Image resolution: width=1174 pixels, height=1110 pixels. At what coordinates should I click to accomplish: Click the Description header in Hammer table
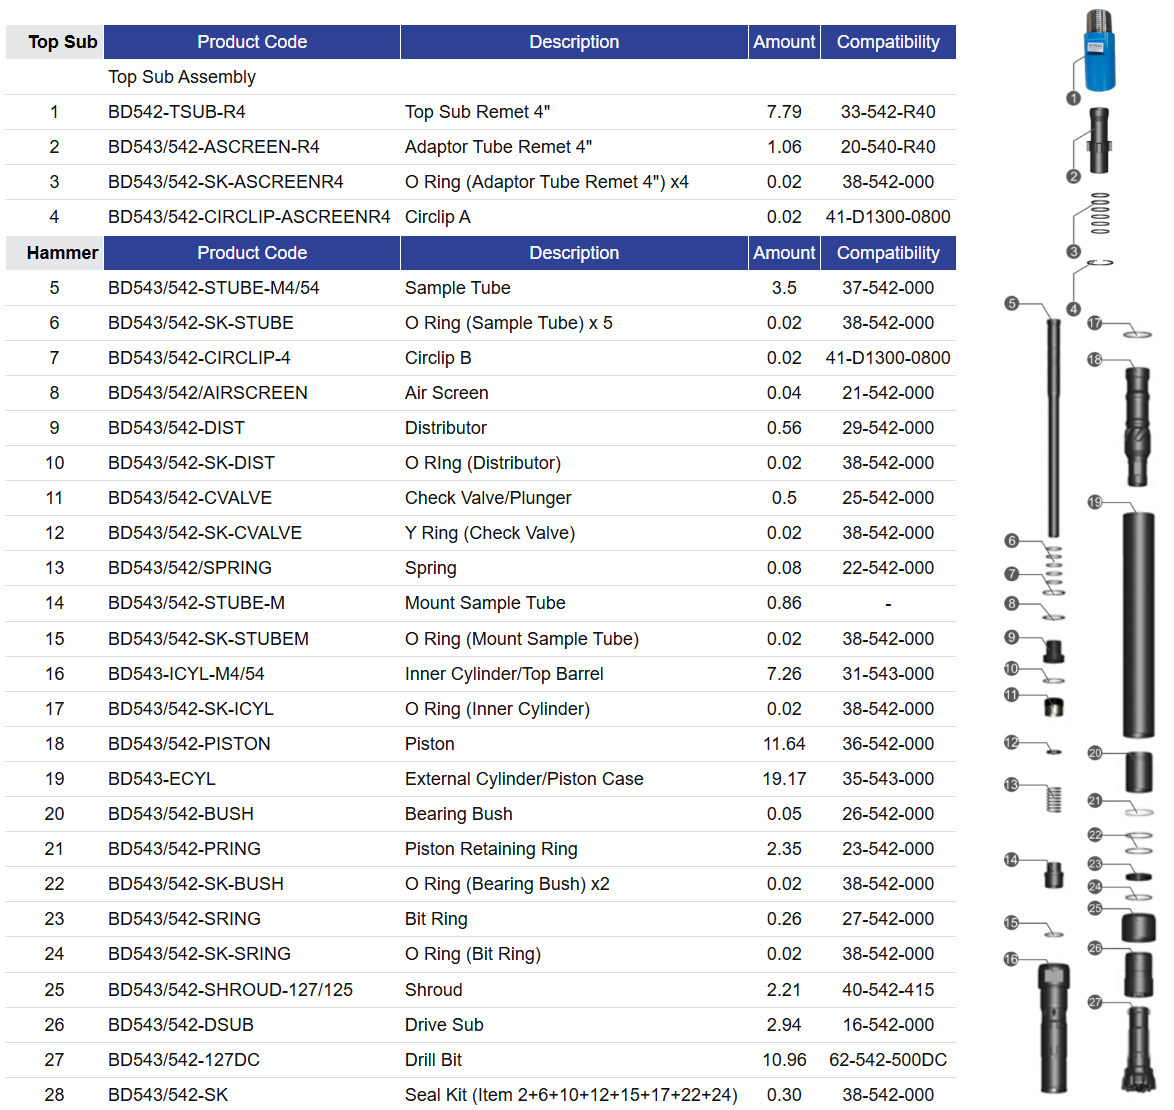[x=574, y=253]
